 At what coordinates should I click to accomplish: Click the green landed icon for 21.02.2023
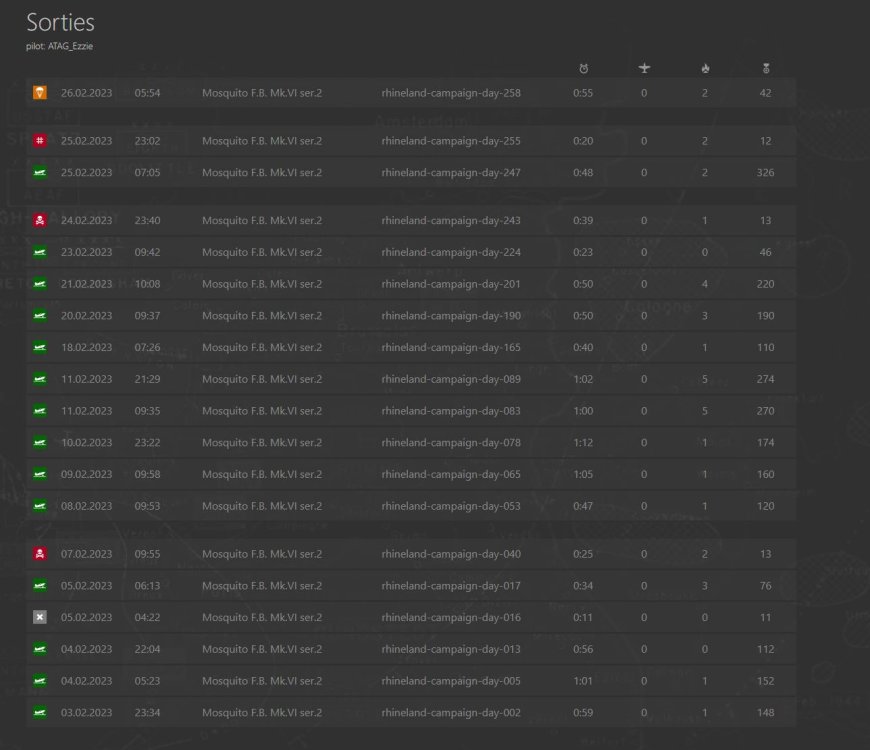pos(40,284)
